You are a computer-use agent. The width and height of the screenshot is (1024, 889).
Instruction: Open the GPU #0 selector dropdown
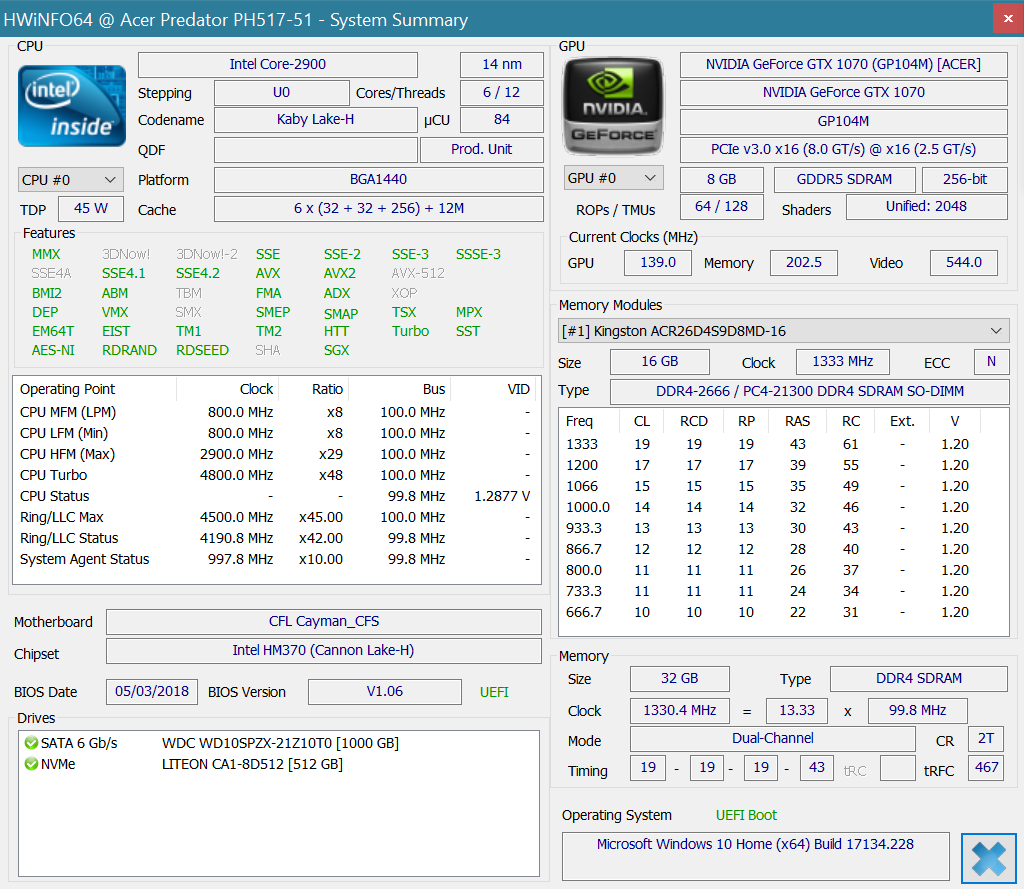point(614,178)
